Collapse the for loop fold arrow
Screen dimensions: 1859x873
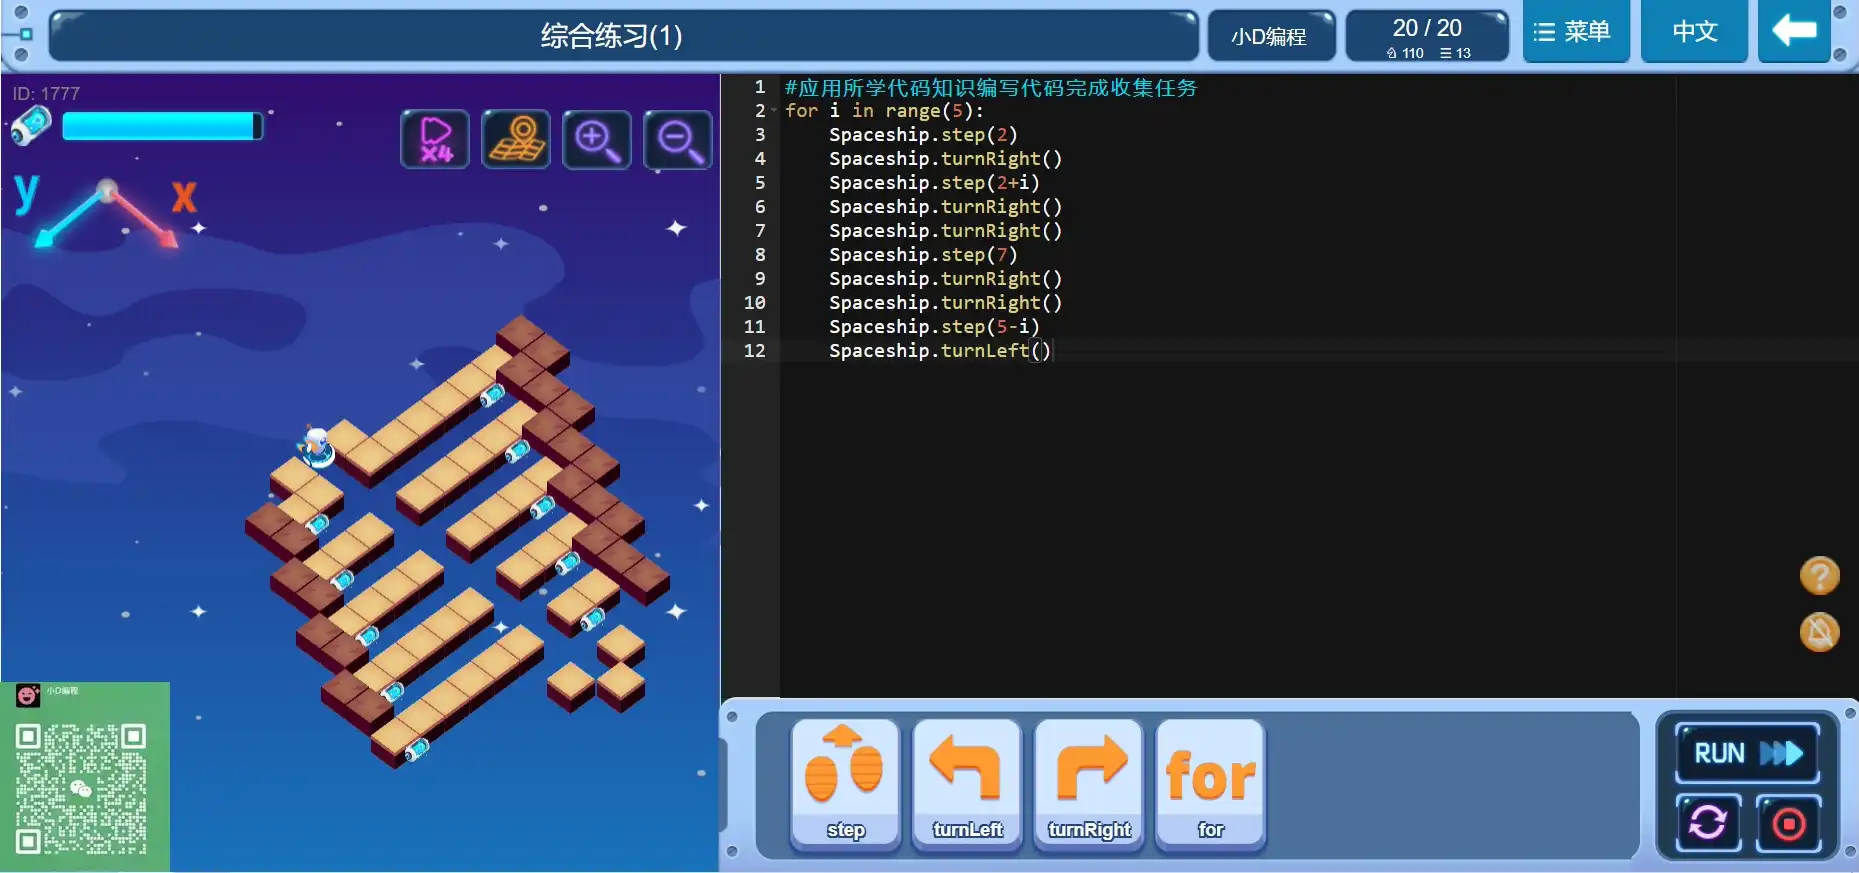pyautogui.click(x=774, y=111)
